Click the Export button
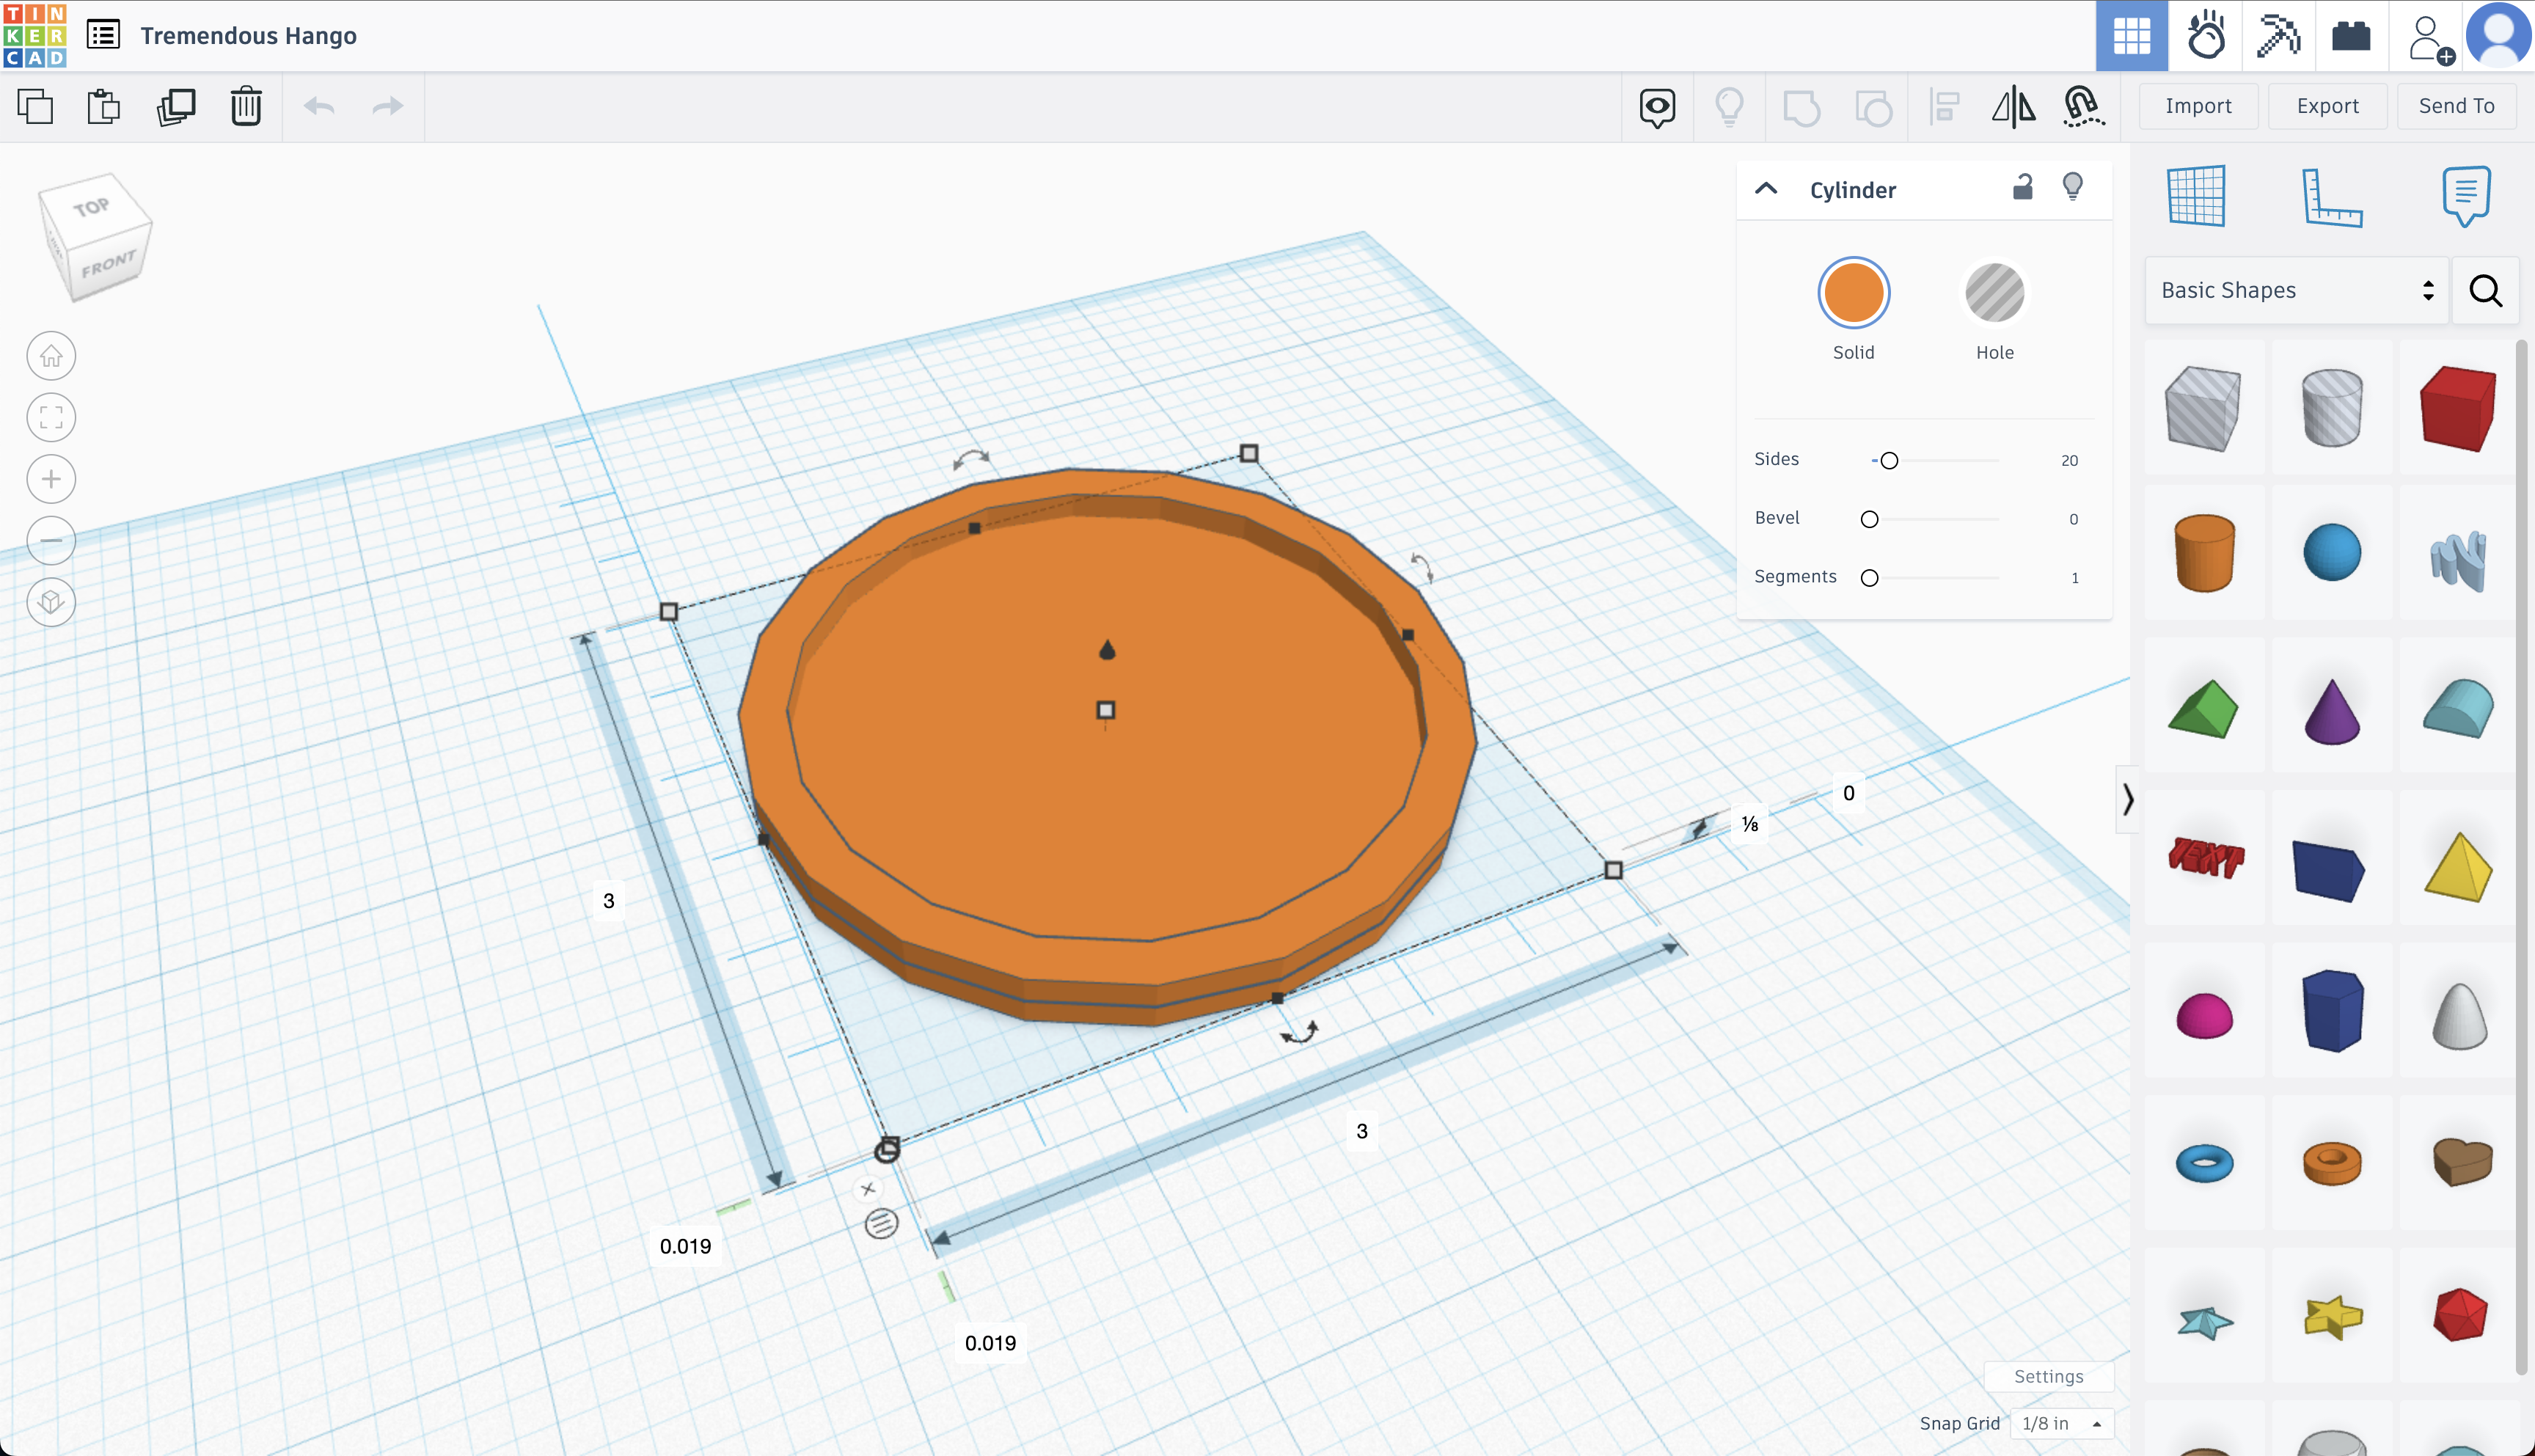The height and width of the screenshot is (1456, 2535). point(2327,106)
